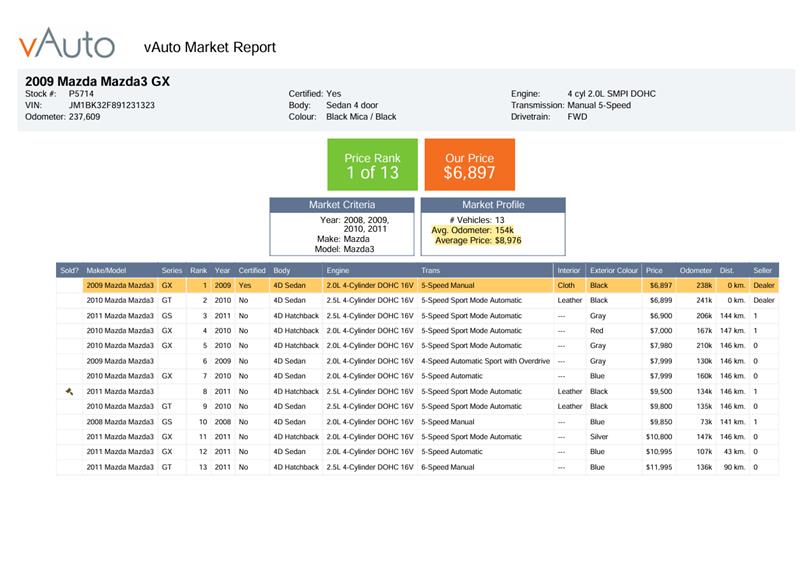This screenshot has height=575, width=800.
Task: Click the 43 km. distance cell
Action: point(735,452)
